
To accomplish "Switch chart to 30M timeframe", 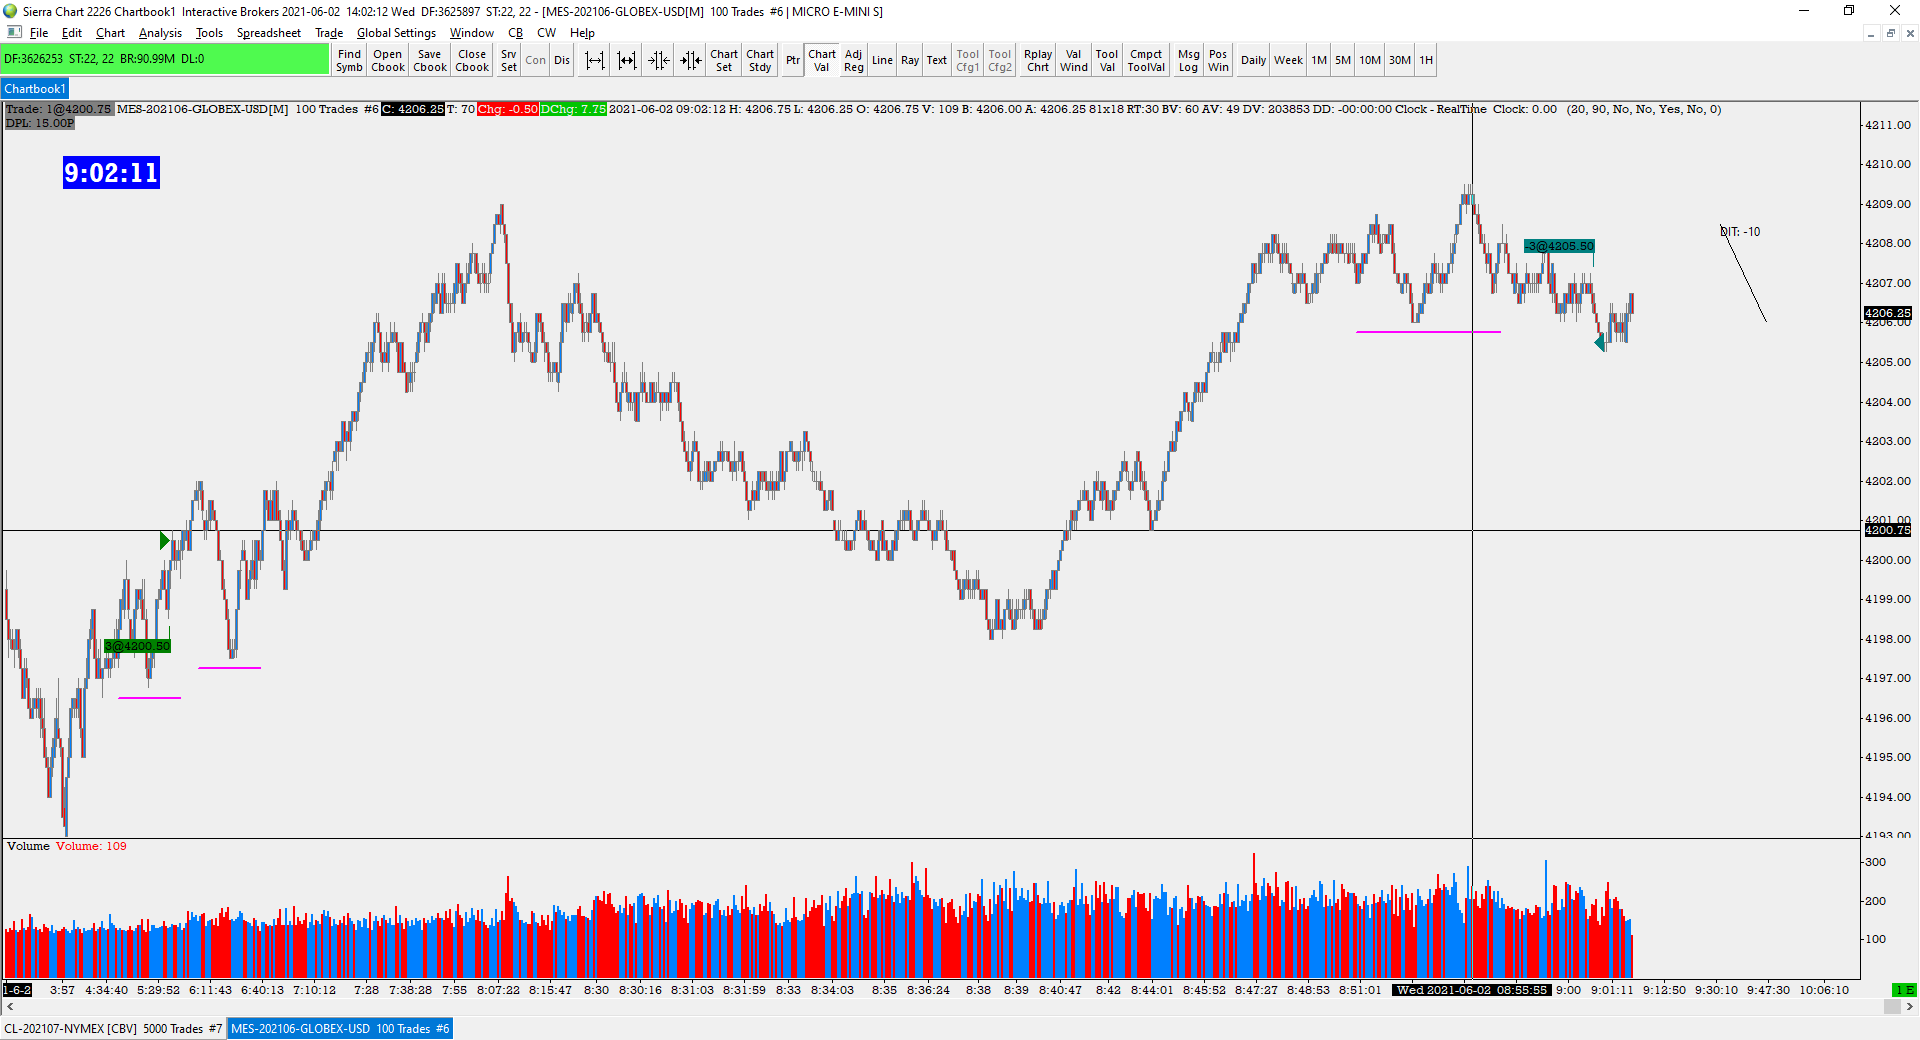I will [x=1400, y=61].
